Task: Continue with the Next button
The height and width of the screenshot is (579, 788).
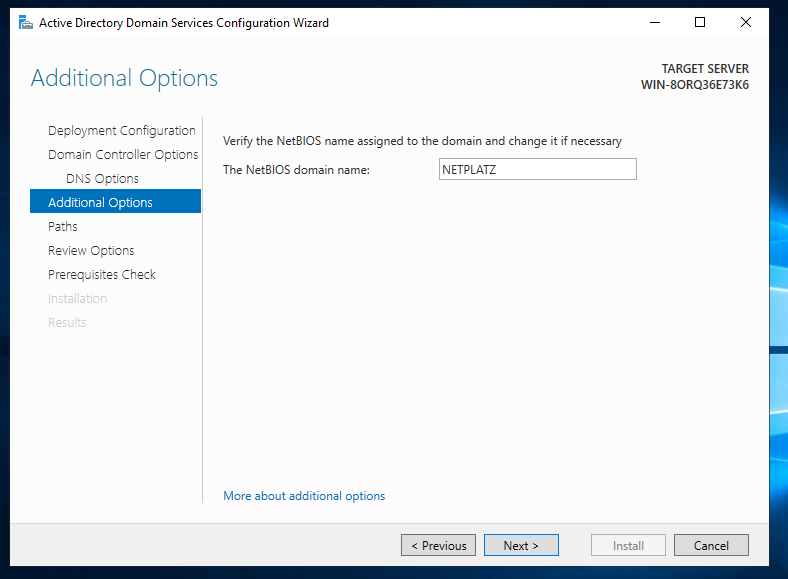Action: tap(521, 545)
